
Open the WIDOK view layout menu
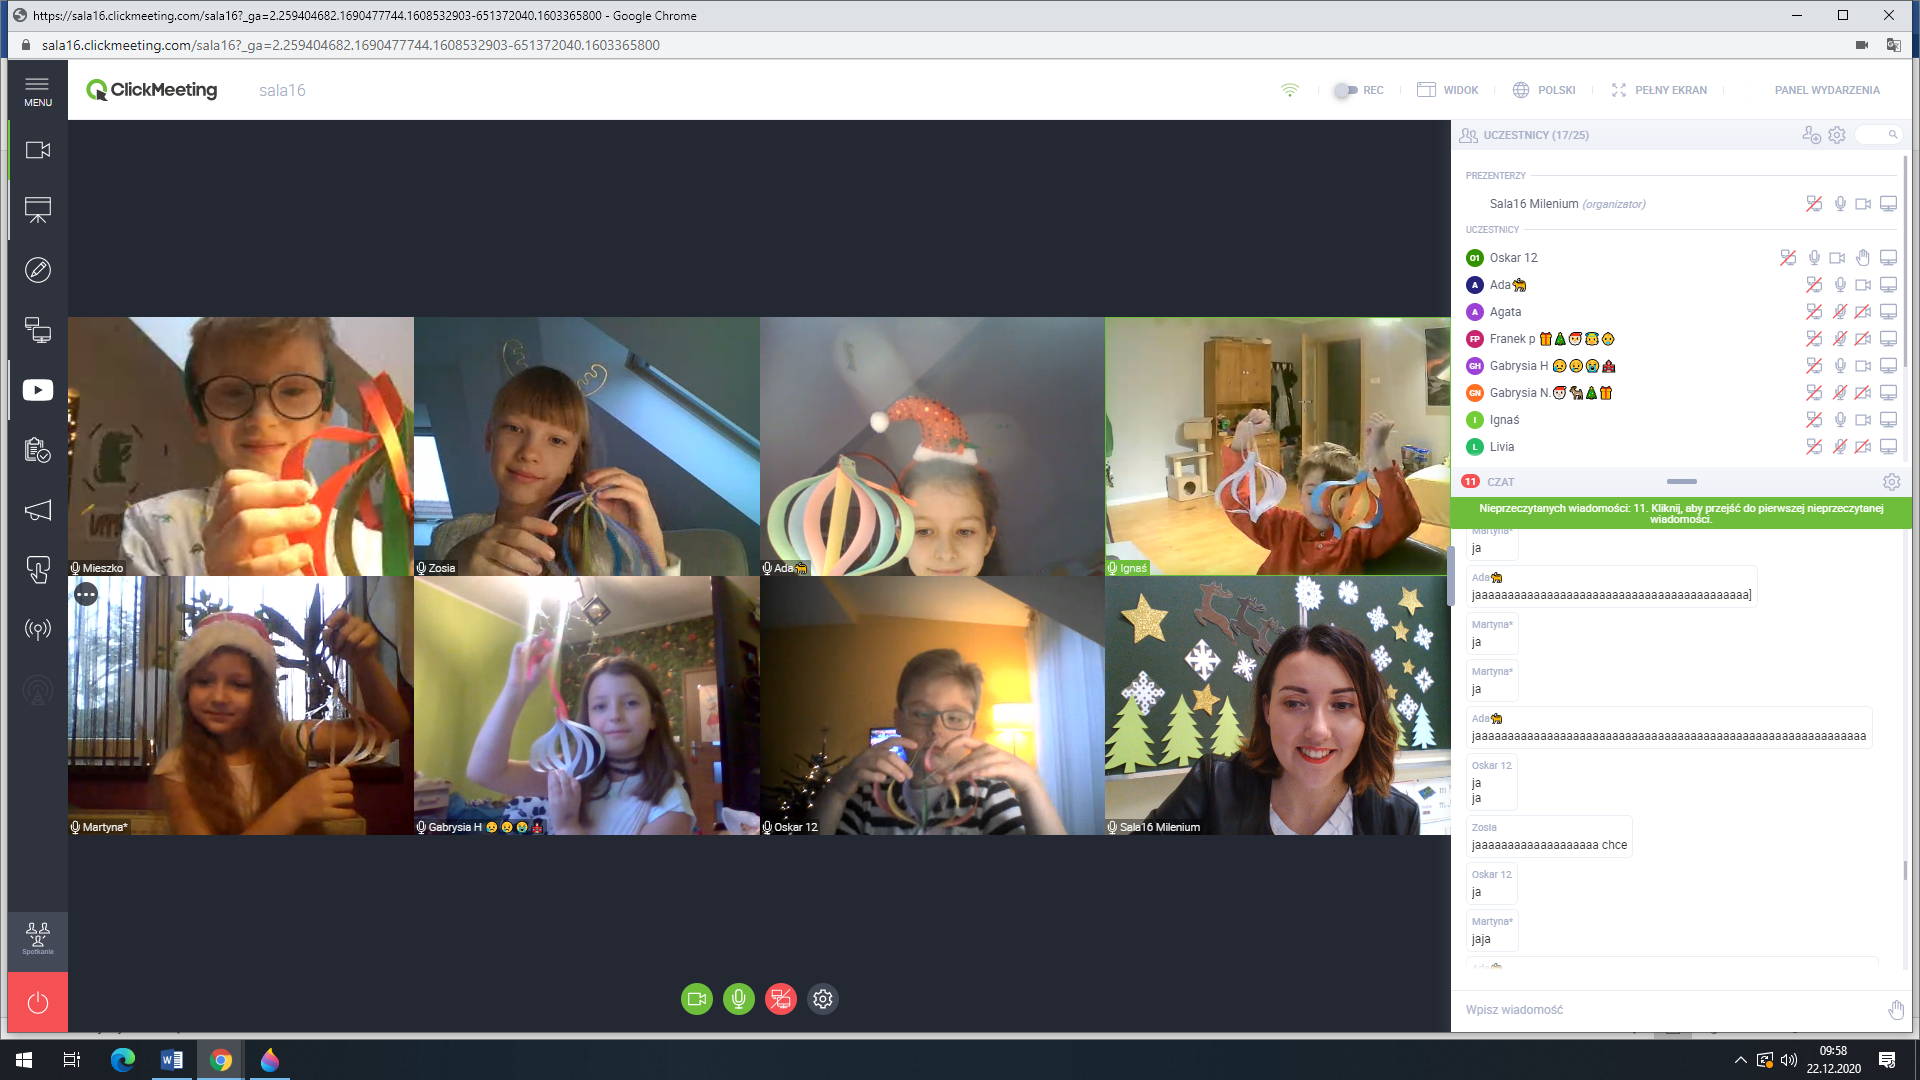1448,90
